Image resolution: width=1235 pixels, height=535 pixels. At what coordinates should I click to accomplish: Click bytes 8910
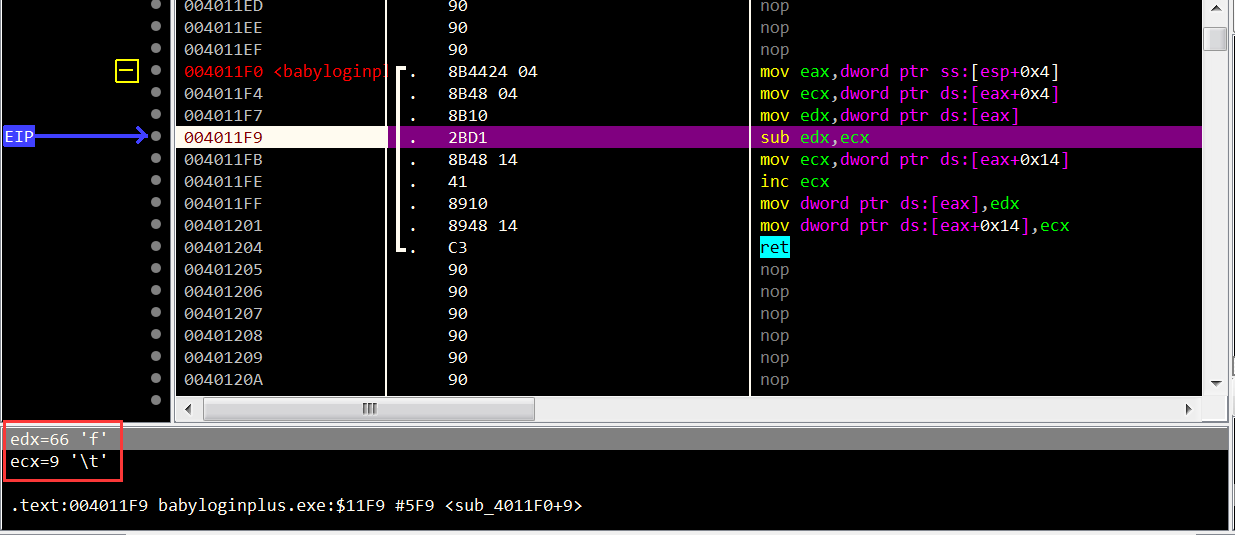click(467, 204)
